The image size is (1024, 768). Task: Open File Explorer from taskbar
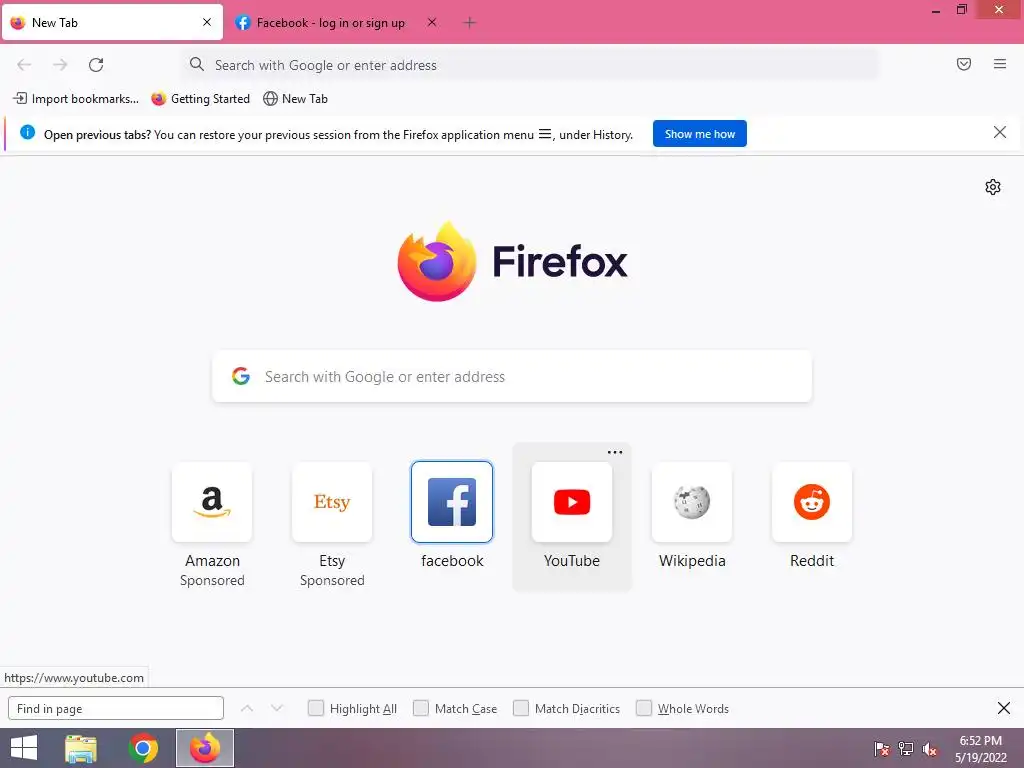[81, 748]
